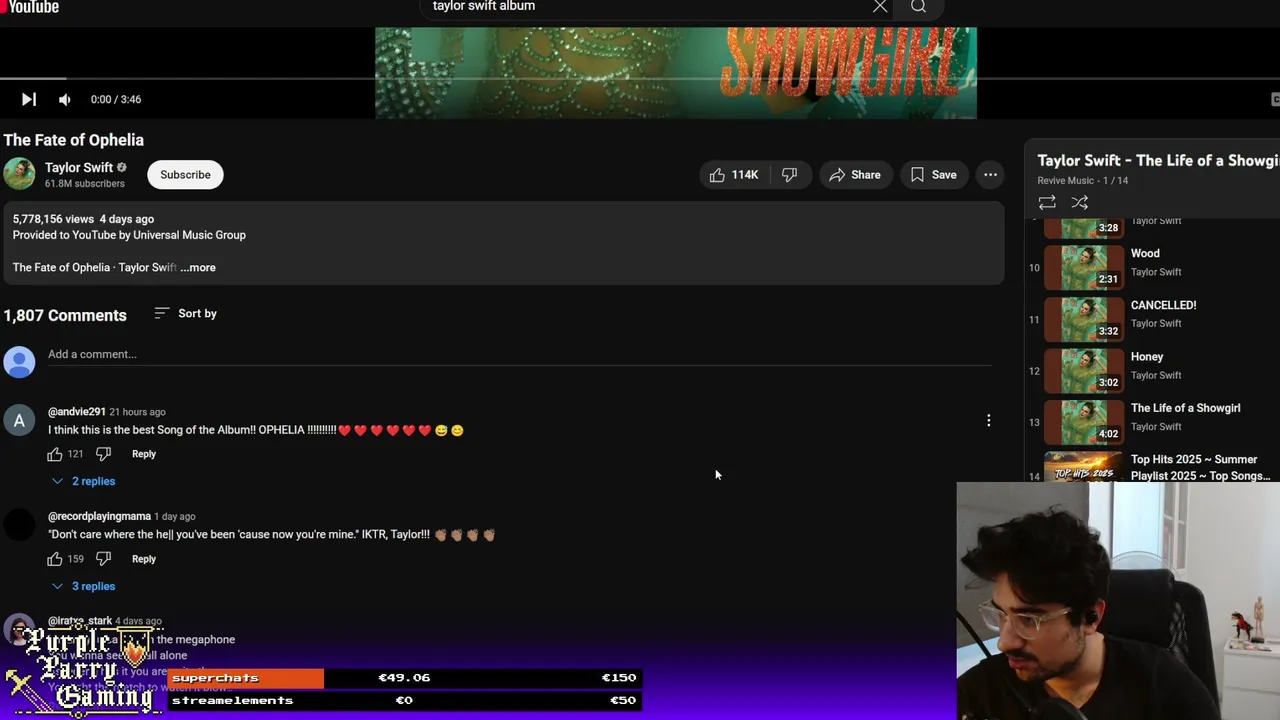Toggle playlist shuffle
Screen dimensions: 1280x720
1080,202
